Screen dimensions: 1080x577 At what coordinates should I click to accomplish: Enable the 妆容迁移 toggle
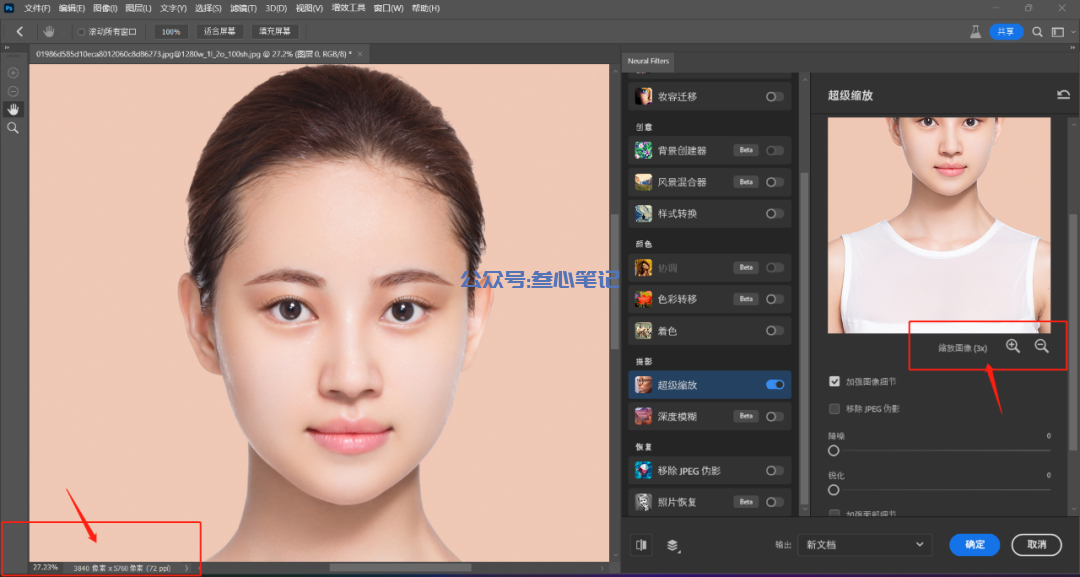[775, 97]
